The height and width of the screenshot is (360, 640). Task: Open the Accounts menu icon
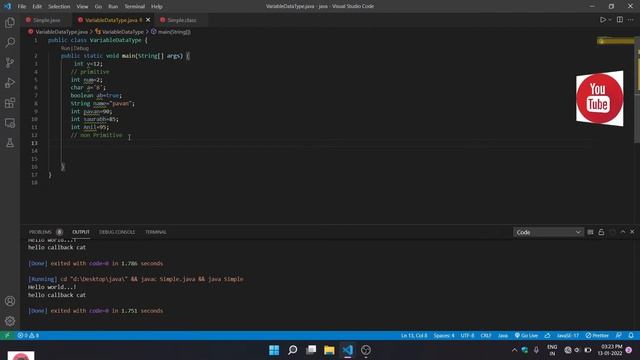(10, 301)
